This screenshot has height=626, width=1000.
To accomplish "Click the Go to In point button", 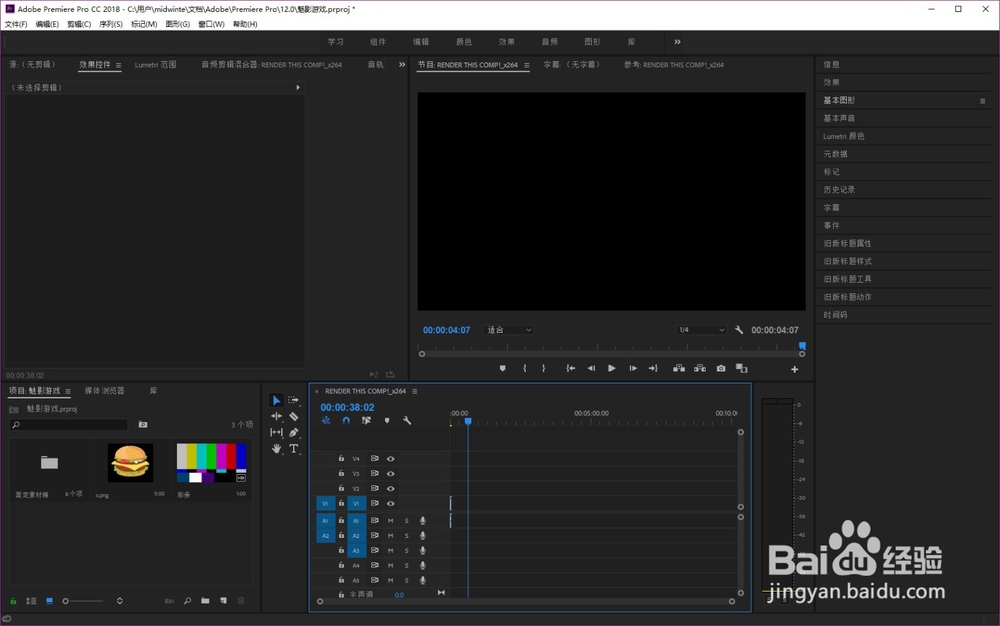I will [x=571, y=368].
